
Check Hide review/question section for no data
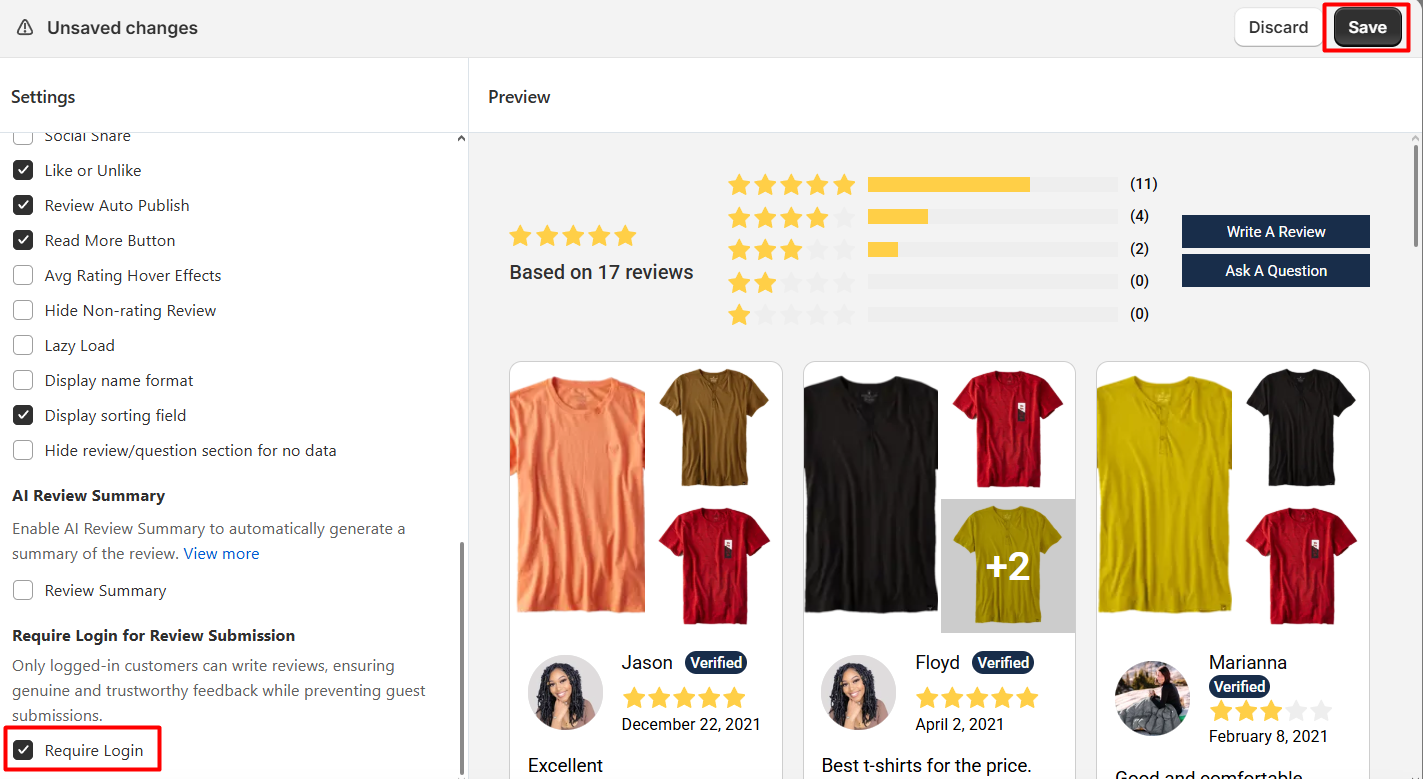[23, 450]
